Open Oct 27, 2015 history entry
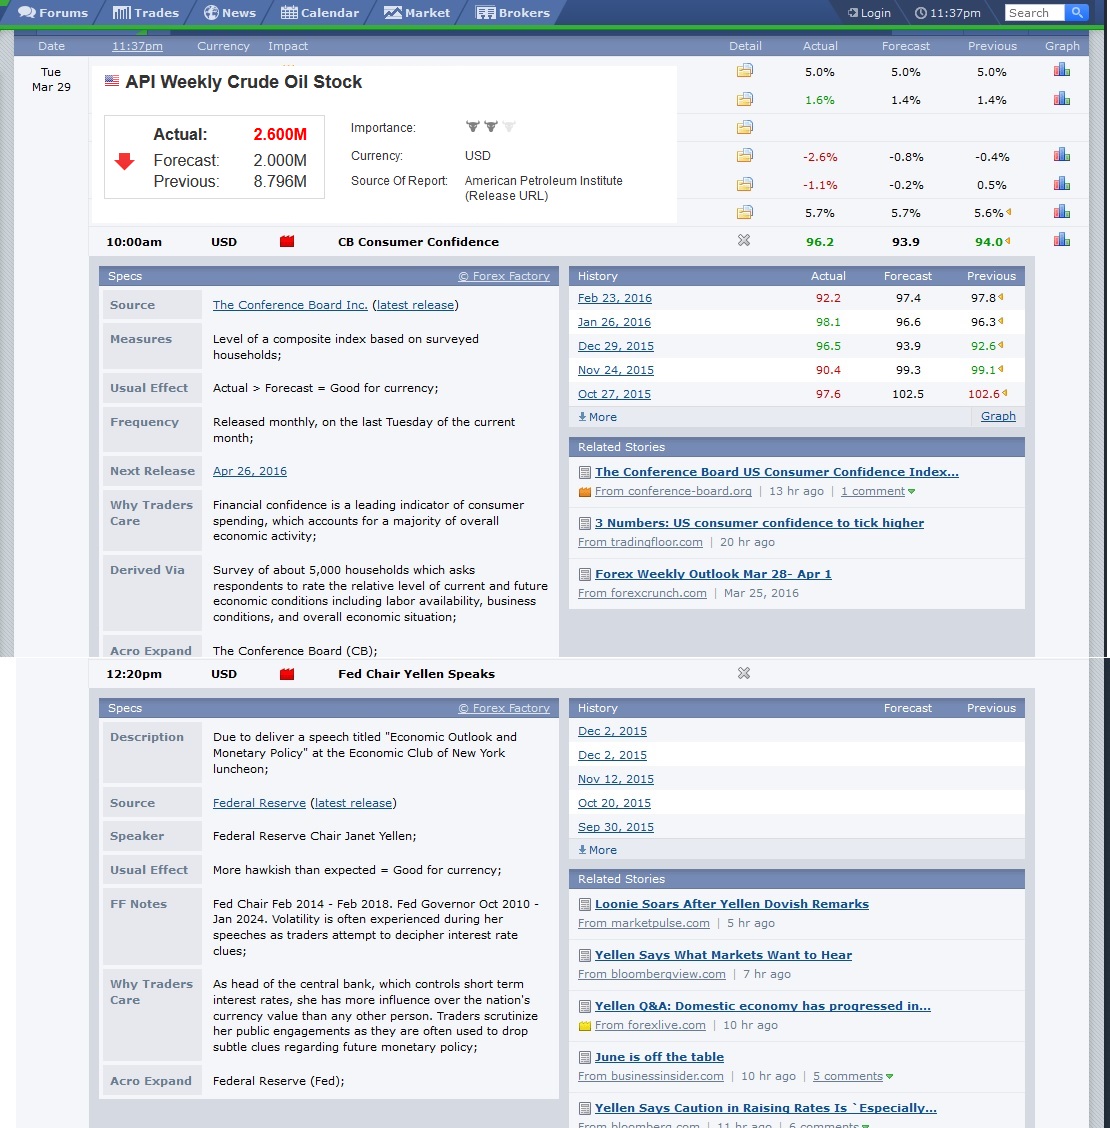Viewport: 1110px width, 1128px height. [614, 394]
